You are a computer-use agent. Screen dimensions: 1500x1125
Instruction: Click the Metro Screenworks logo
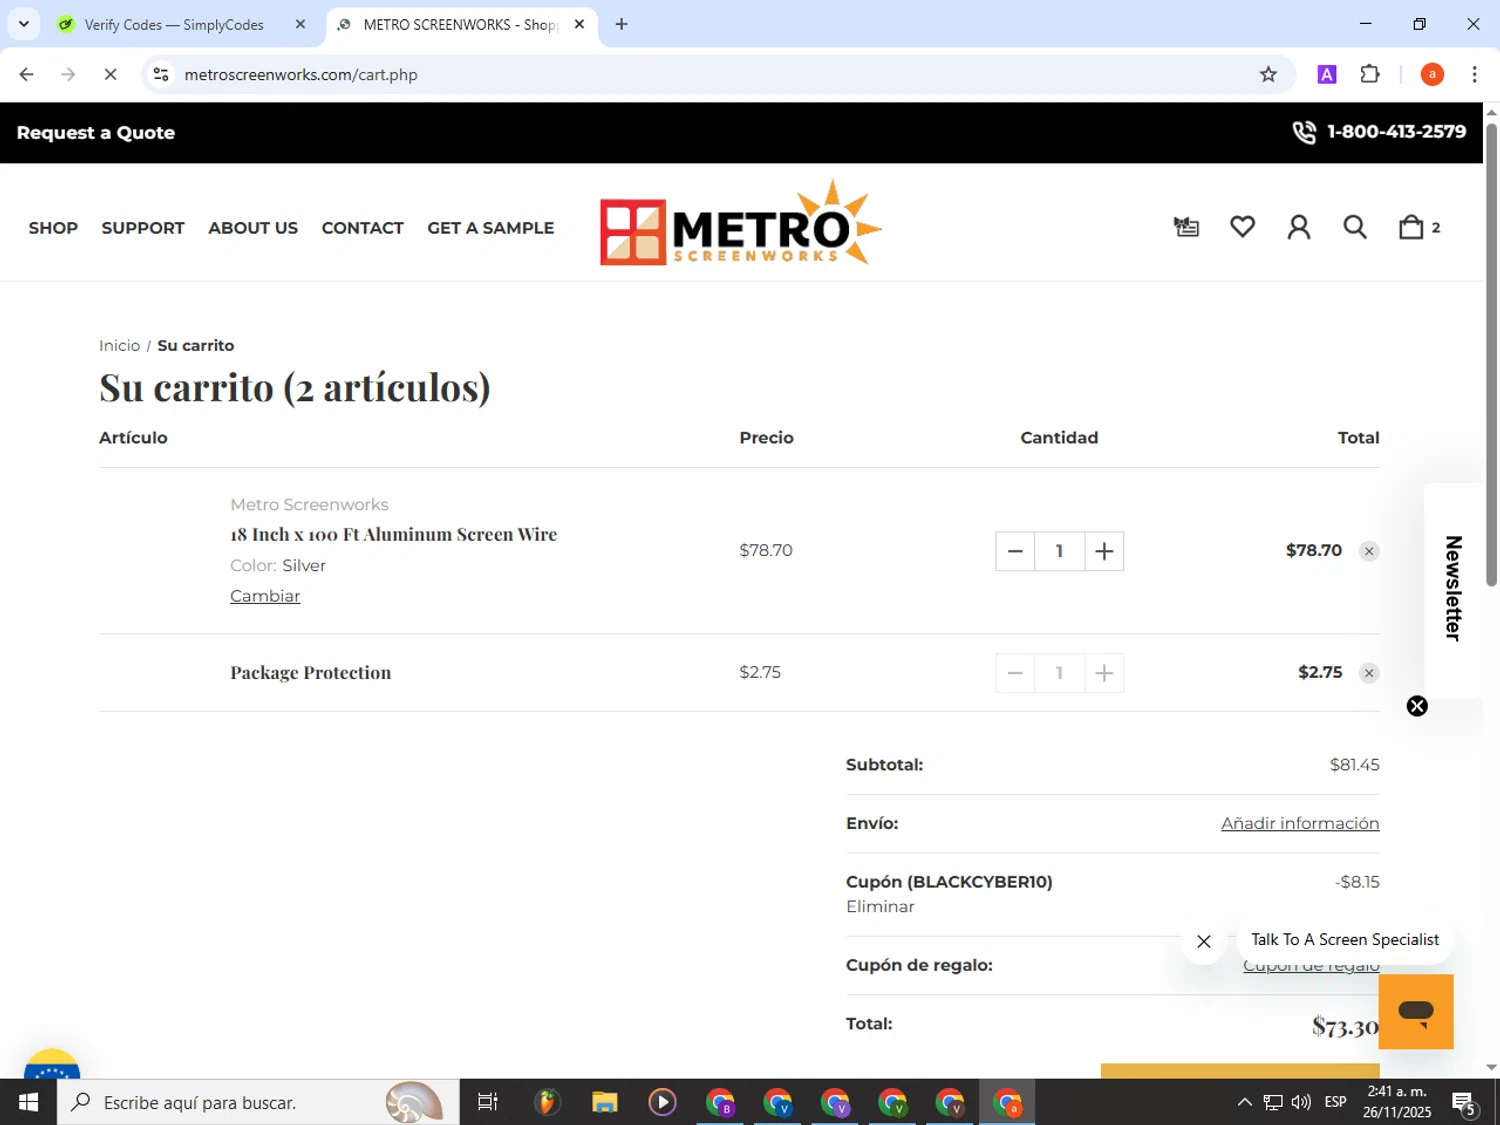point(740,223)
